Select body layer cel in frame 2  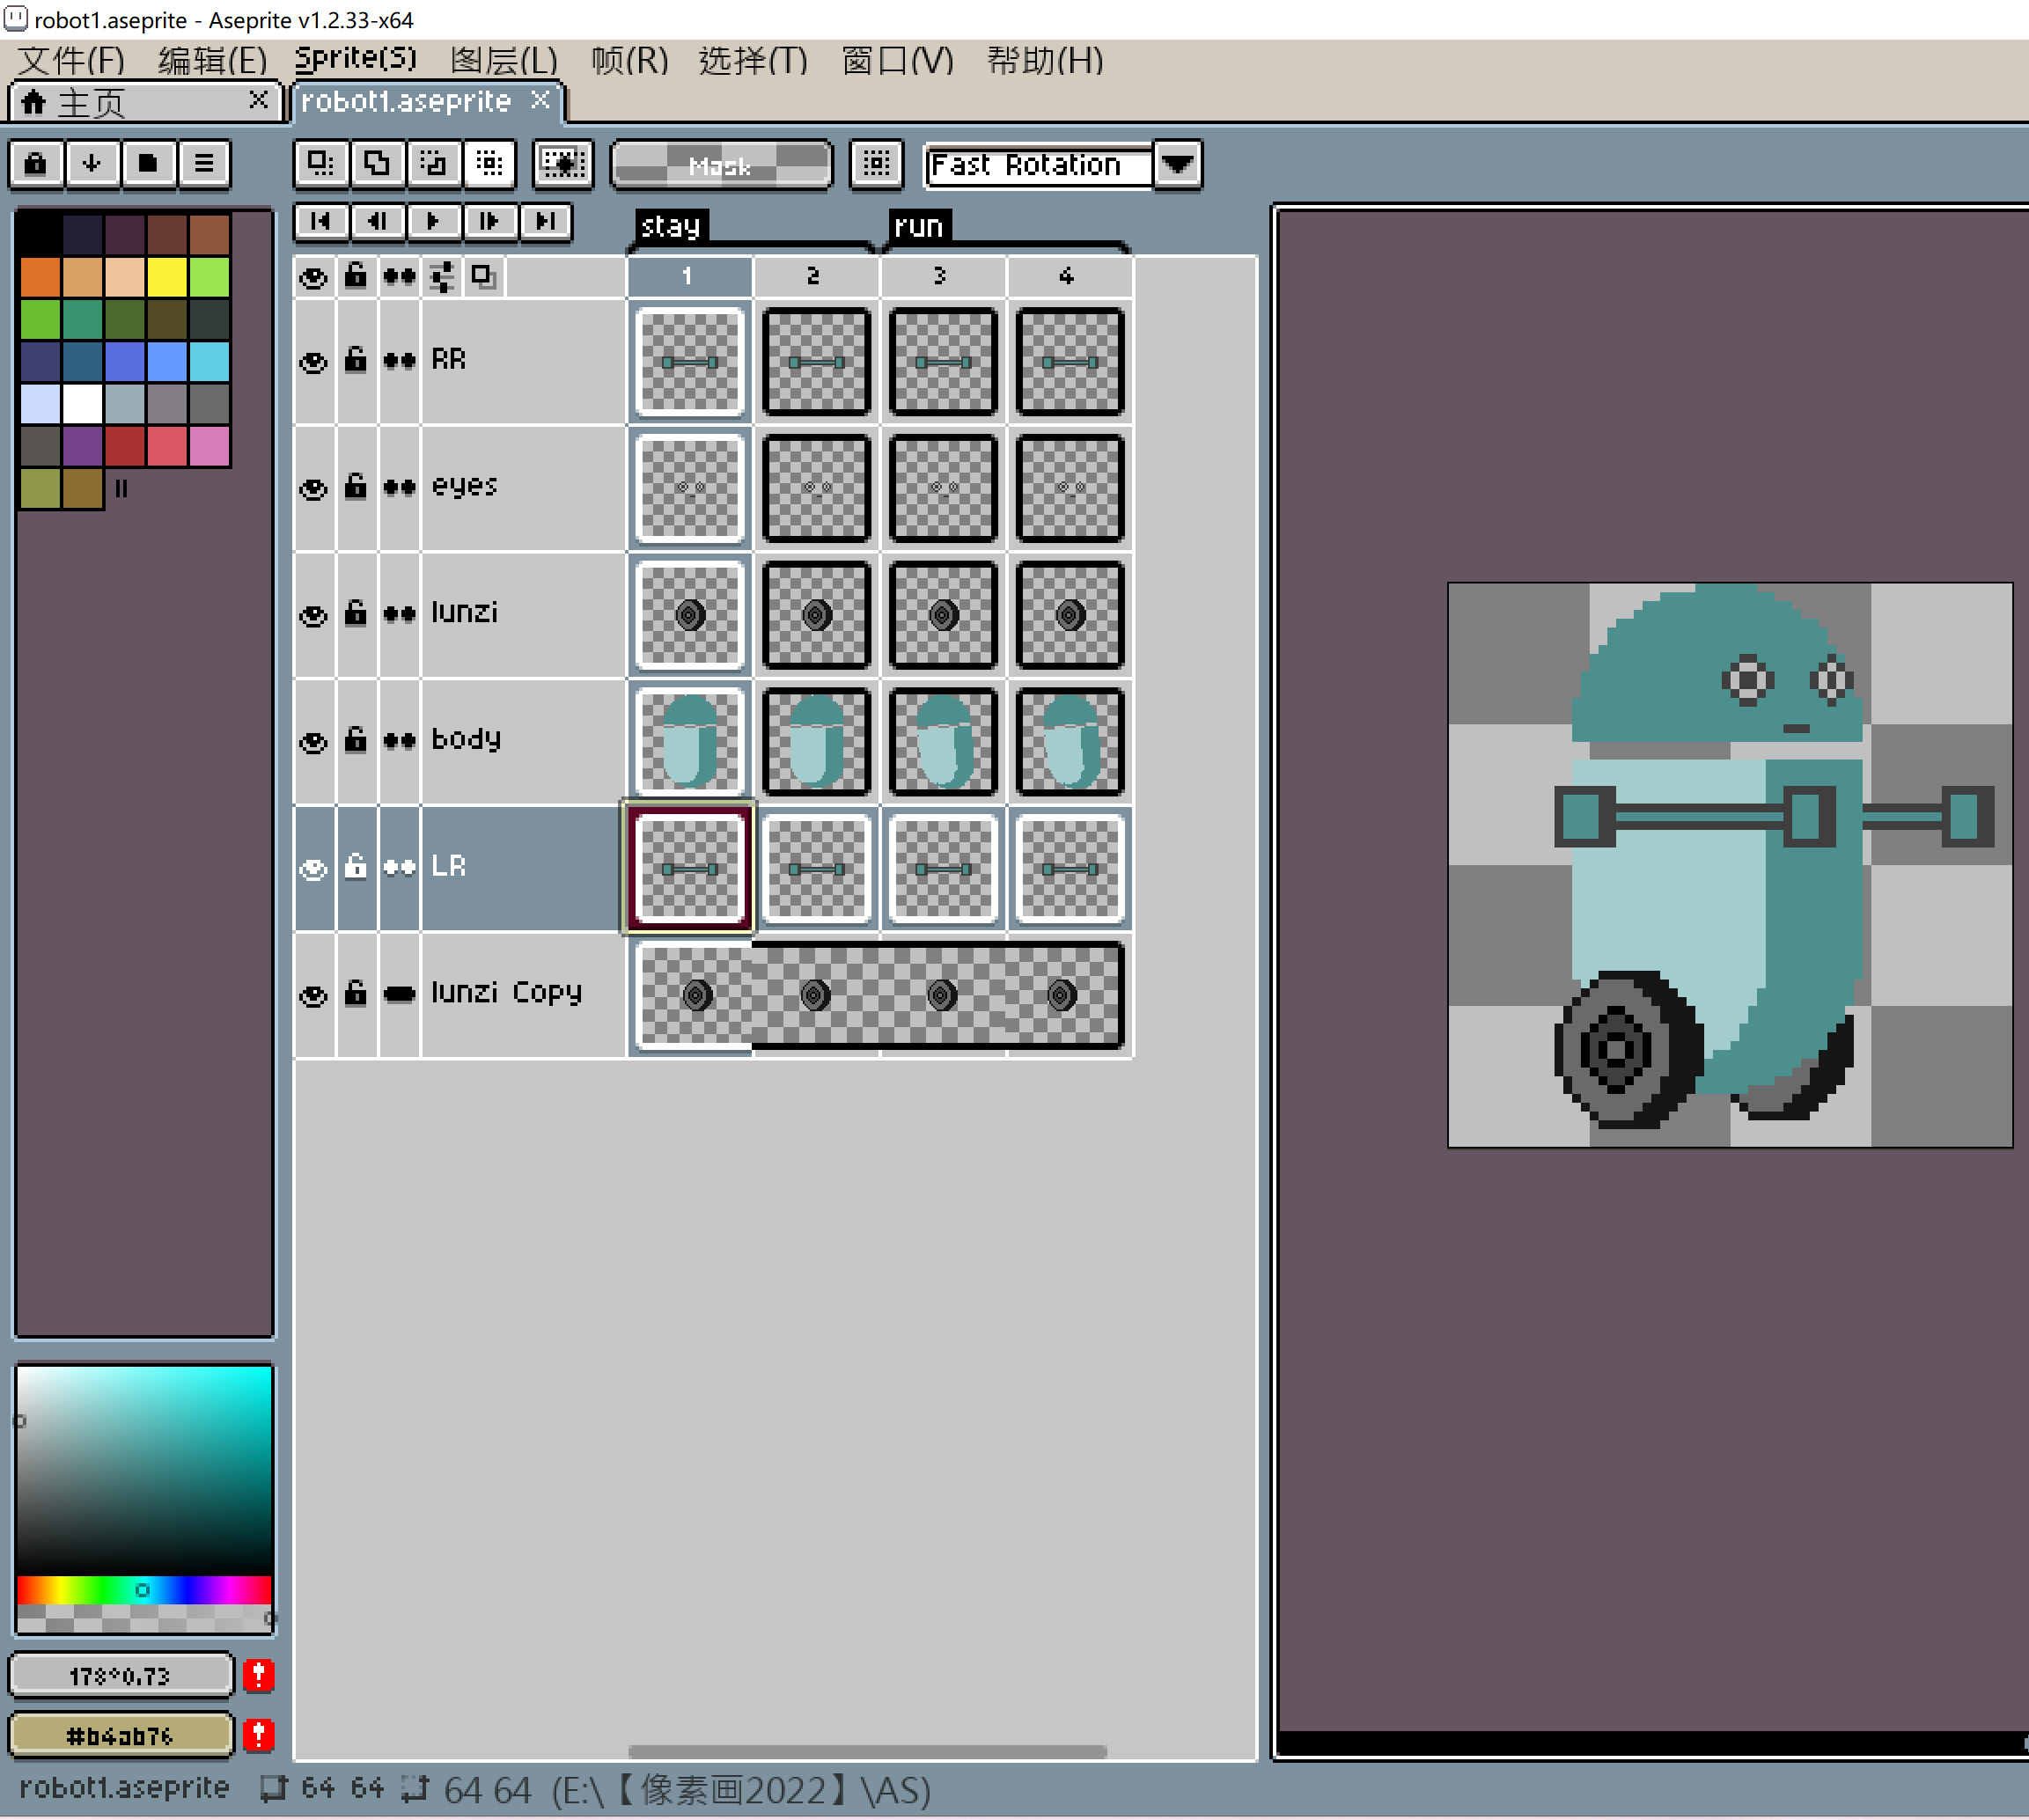[x=816, y=742]
